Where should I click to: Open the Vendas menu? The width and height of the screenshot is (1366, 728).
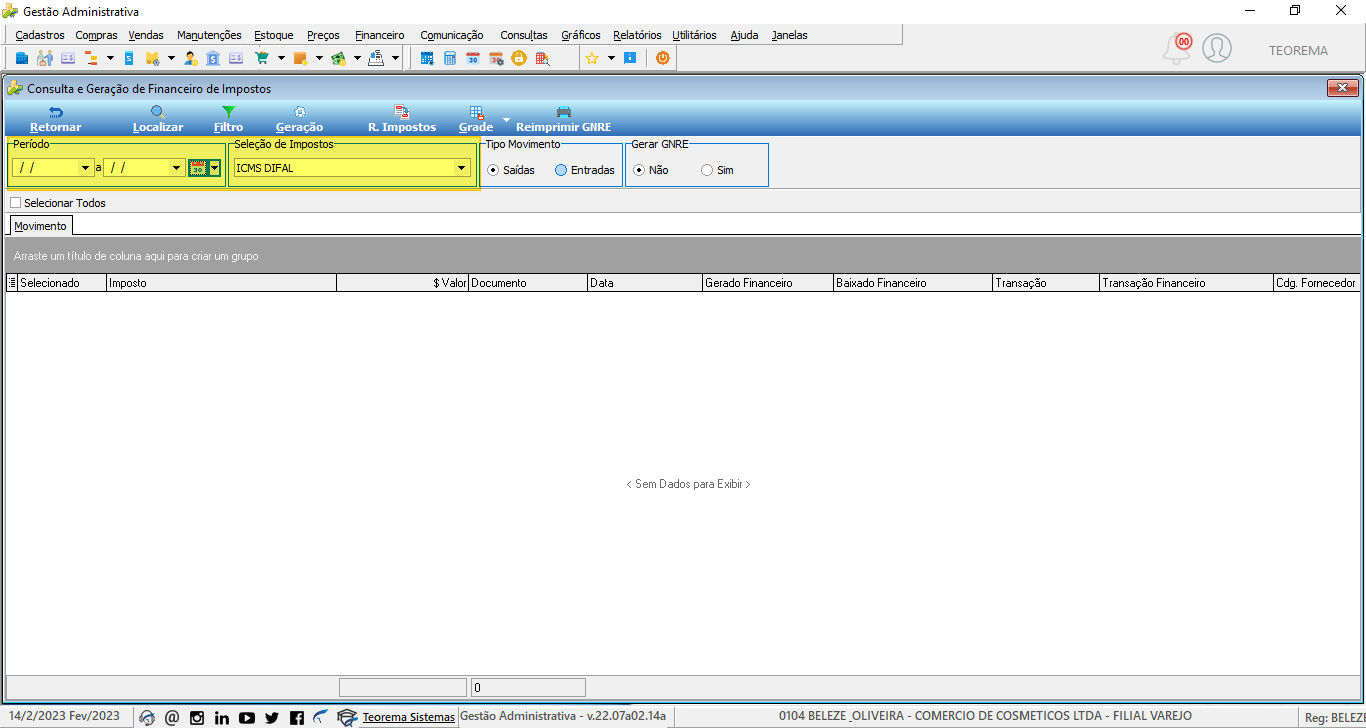pos(146,35)
